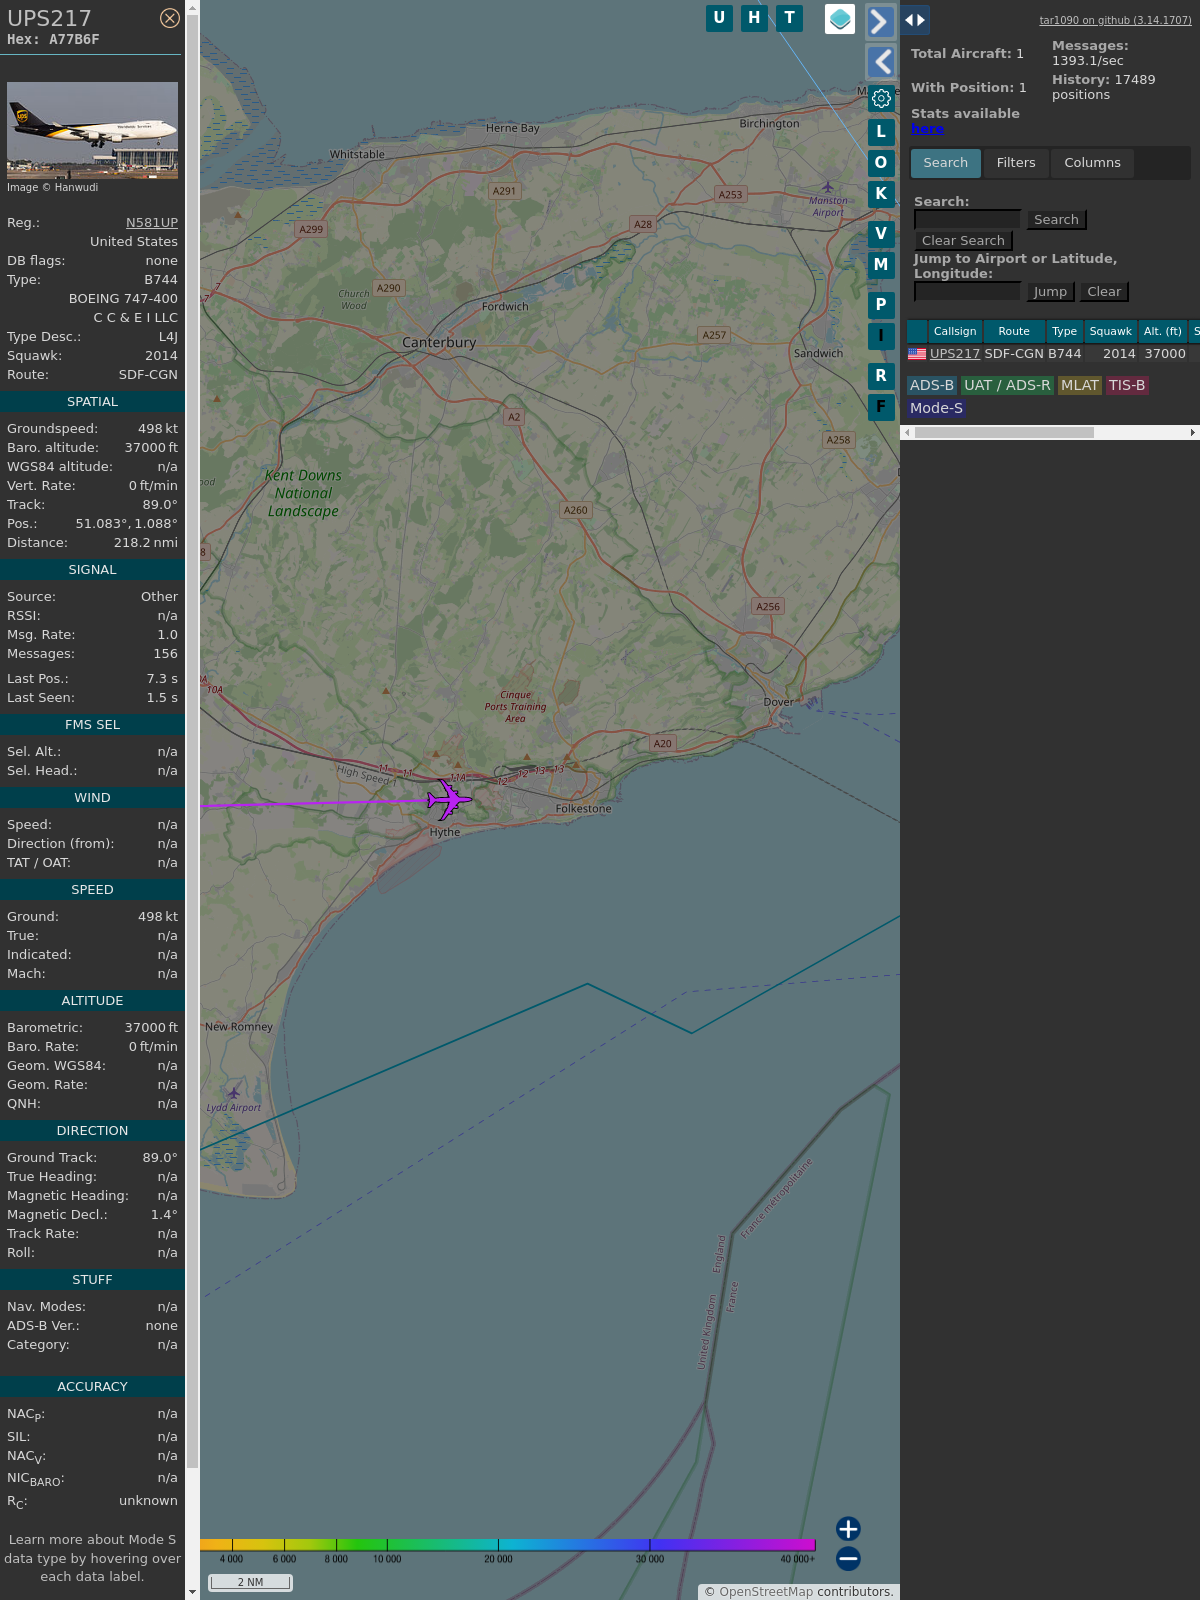Toggle the TIS-B source legend

tap(1127, 385)
